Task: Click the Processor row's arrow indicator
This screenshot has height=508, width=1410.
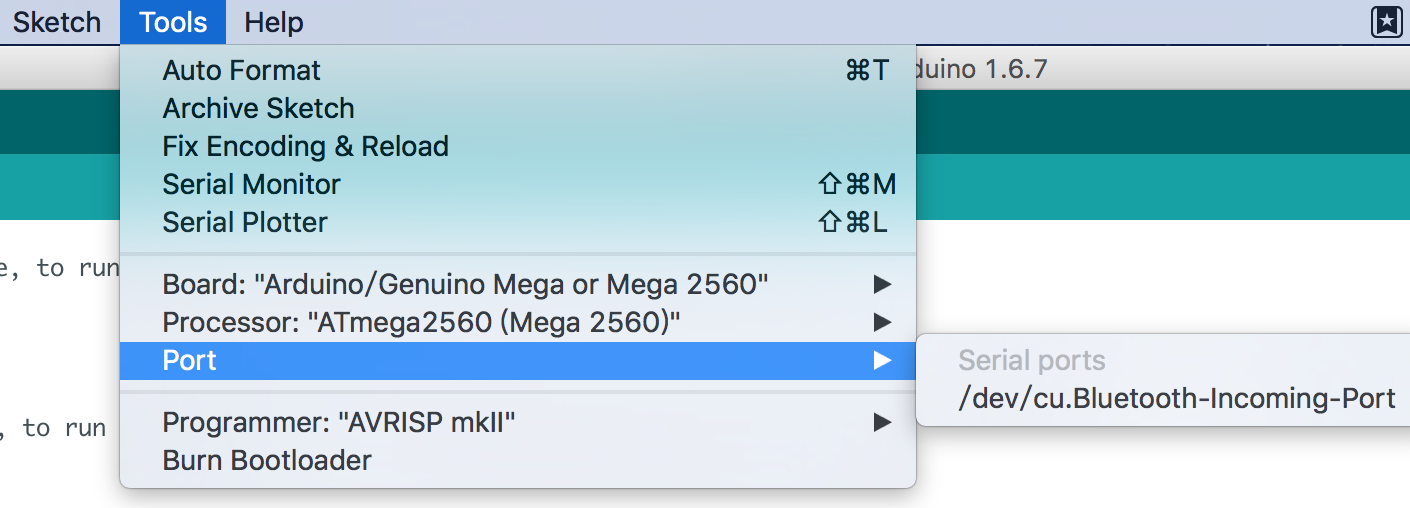Action: pos(881,323)
